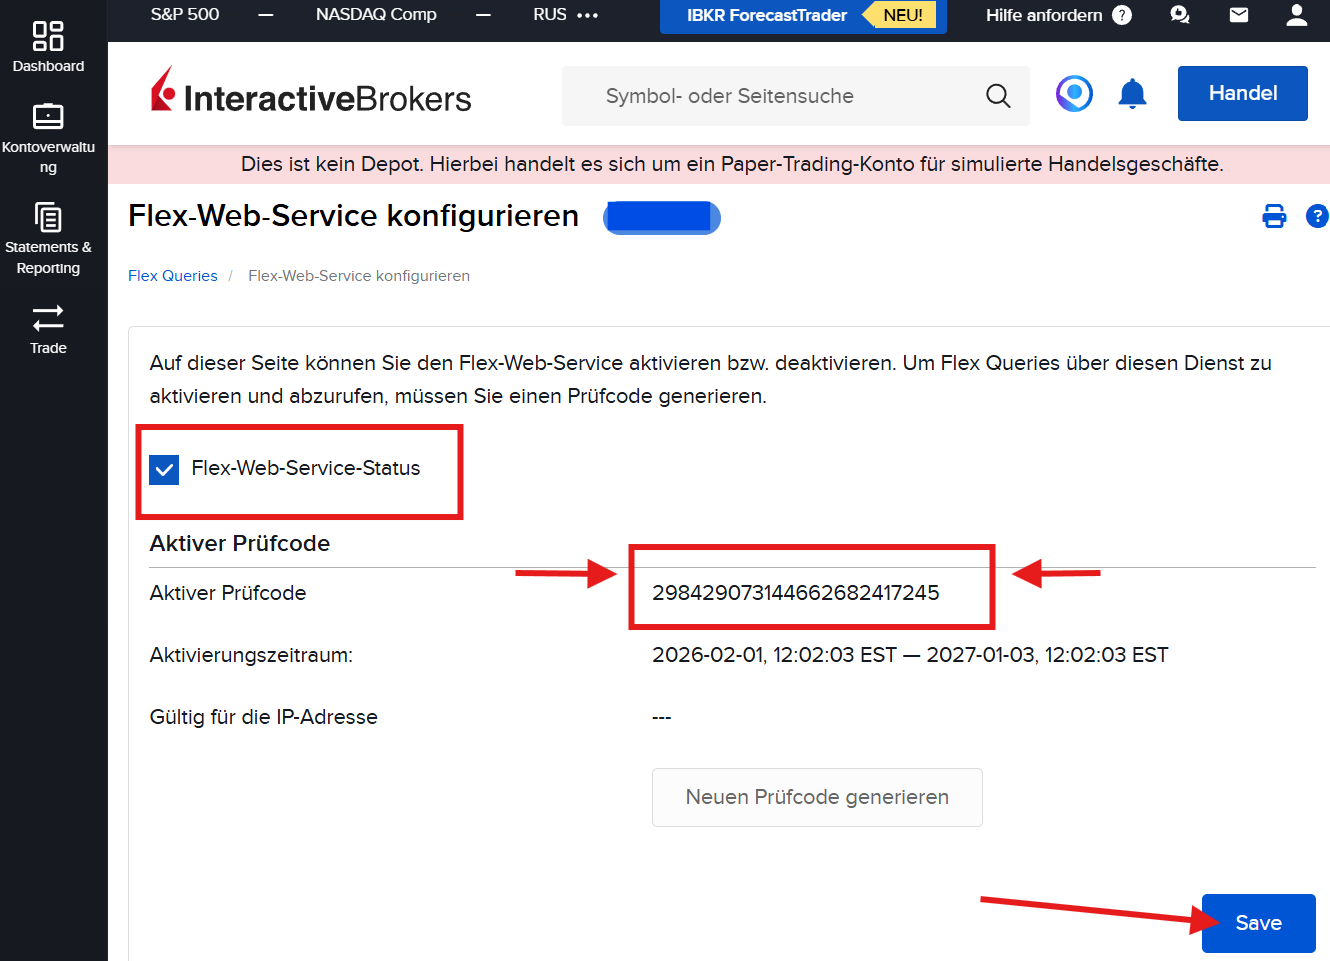1330x961 pixels.
Task: Toggle the blue switch next to page title
Action: (x=661, y=217)
